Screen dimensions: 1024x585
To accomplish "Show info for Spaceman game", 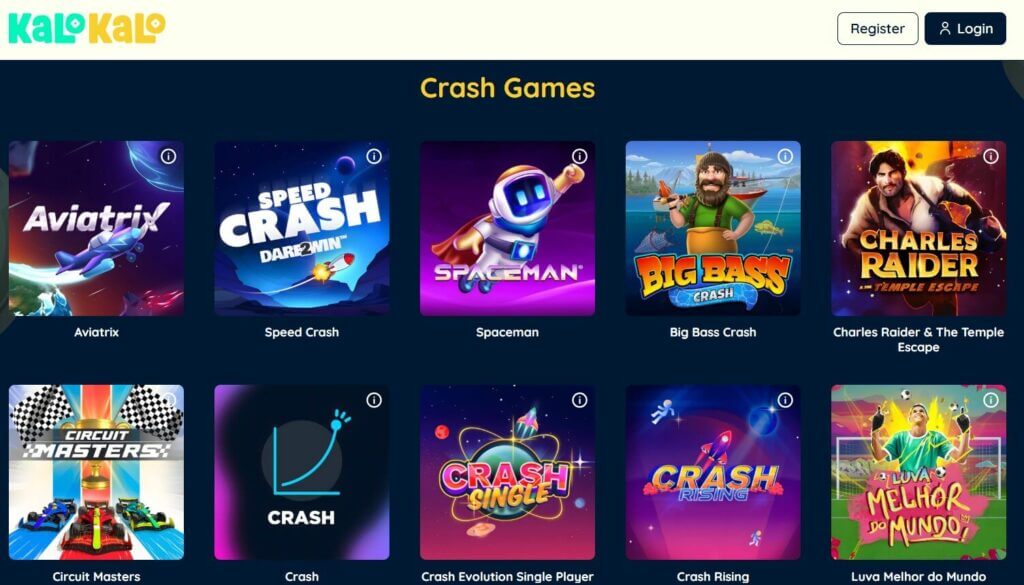I will pos(579,157).
